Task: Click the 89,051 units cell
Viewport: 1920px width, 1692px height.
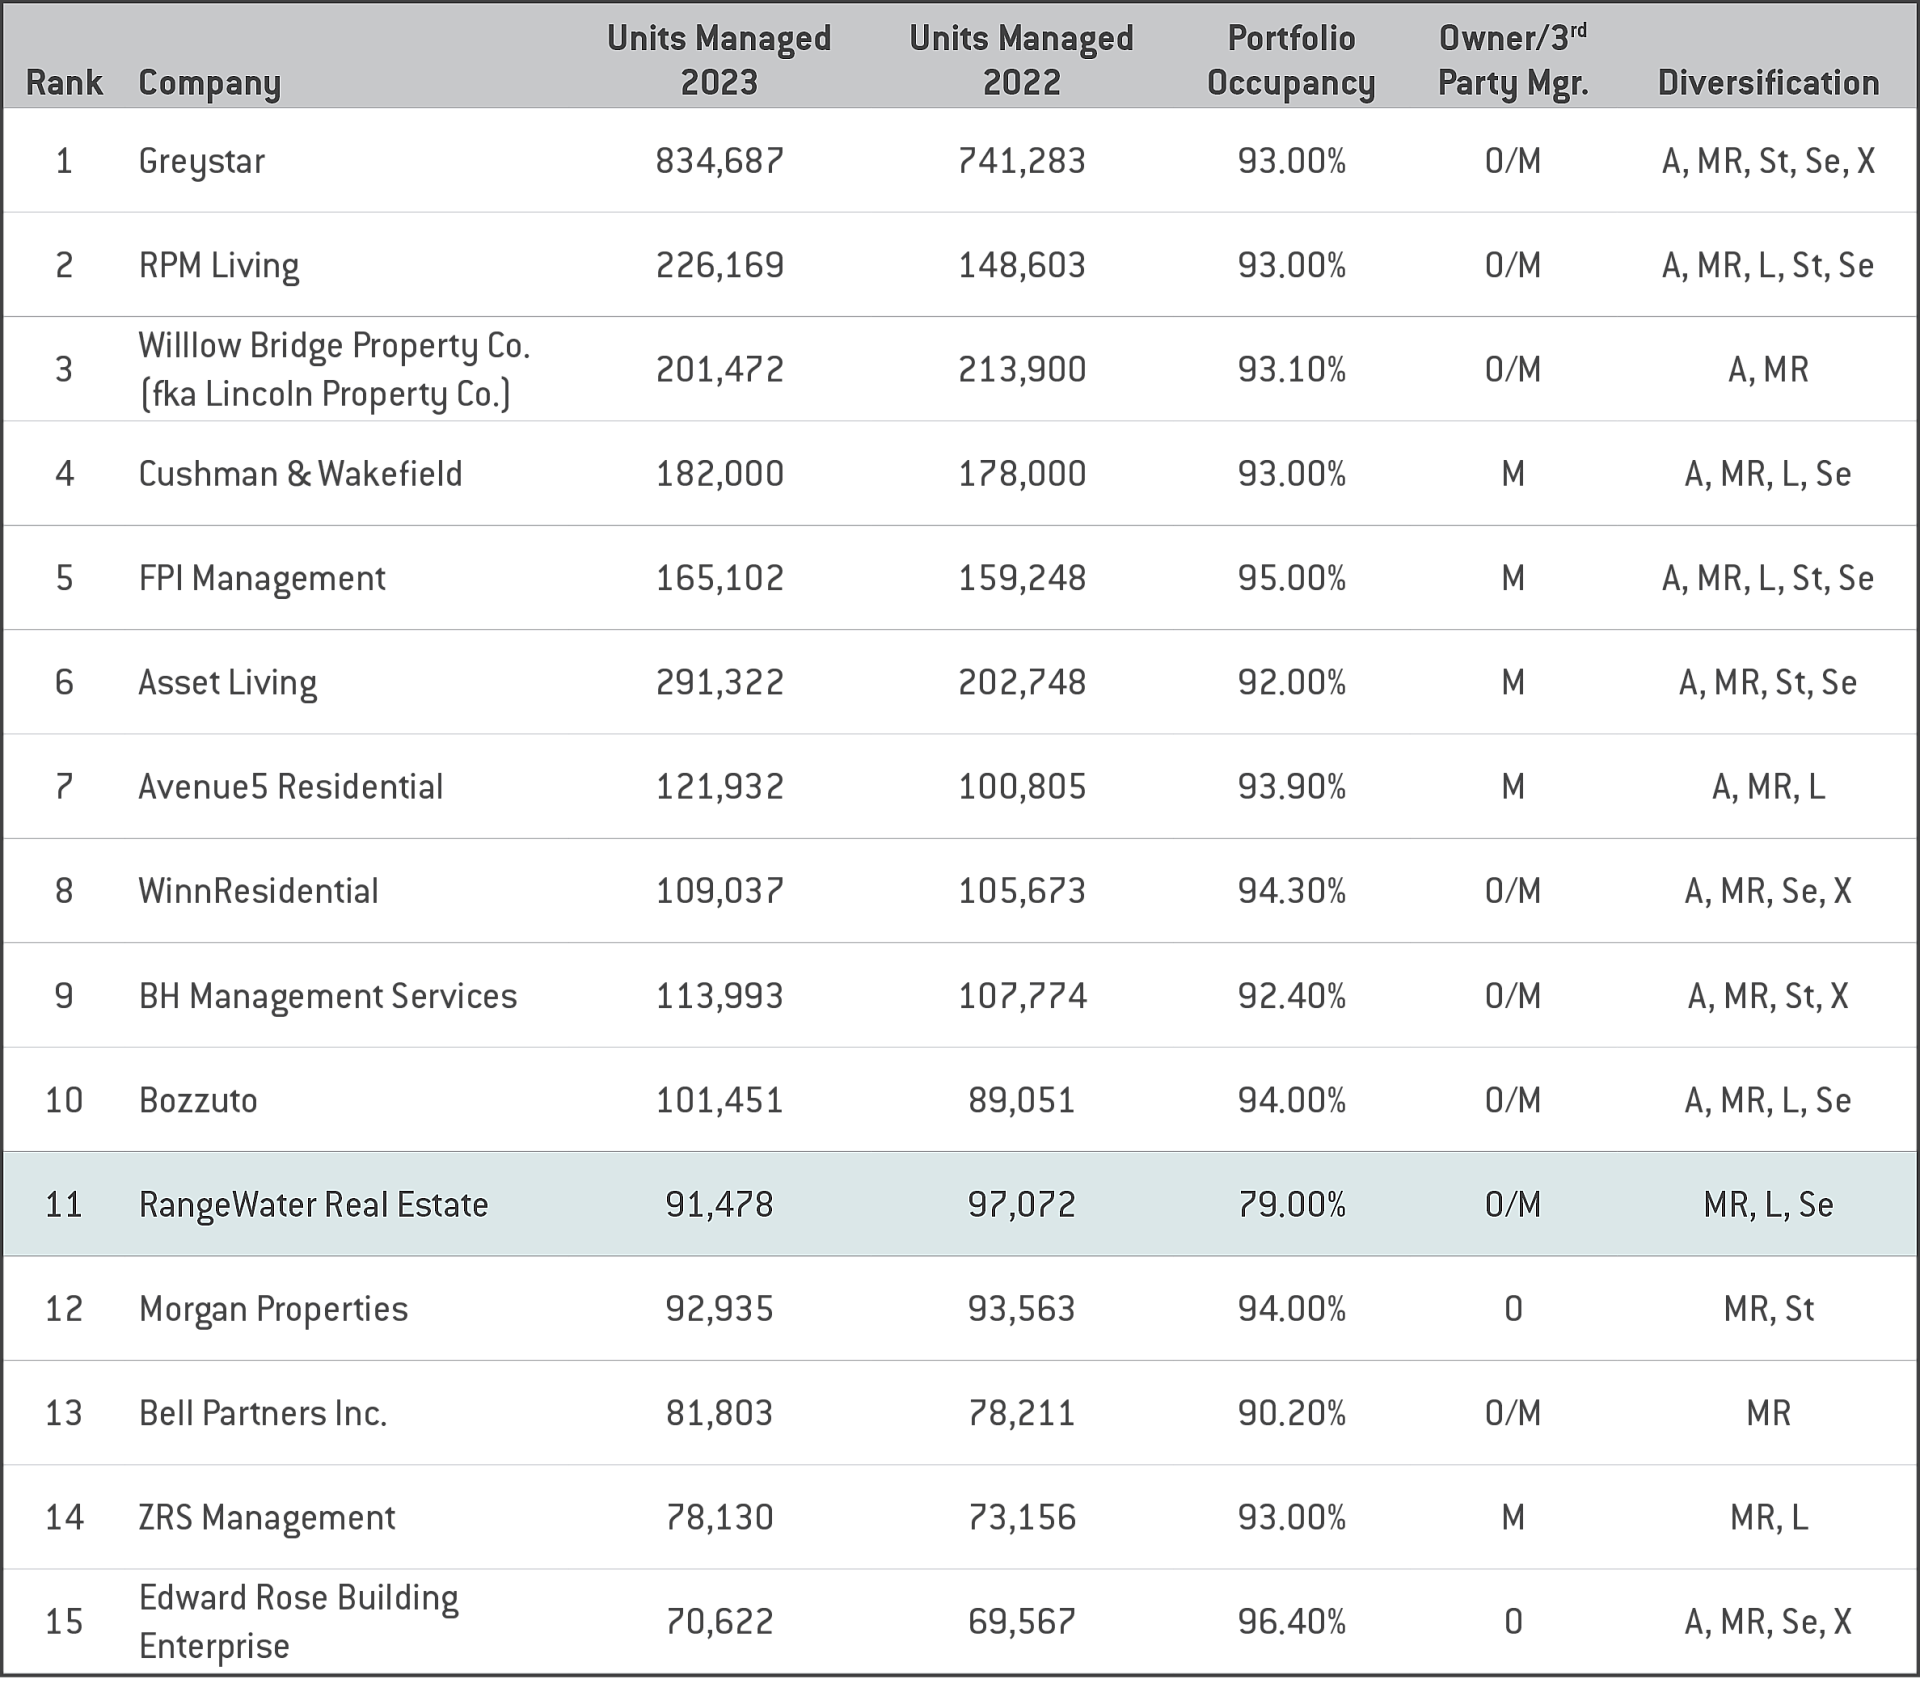Action: [1021, 1100]
